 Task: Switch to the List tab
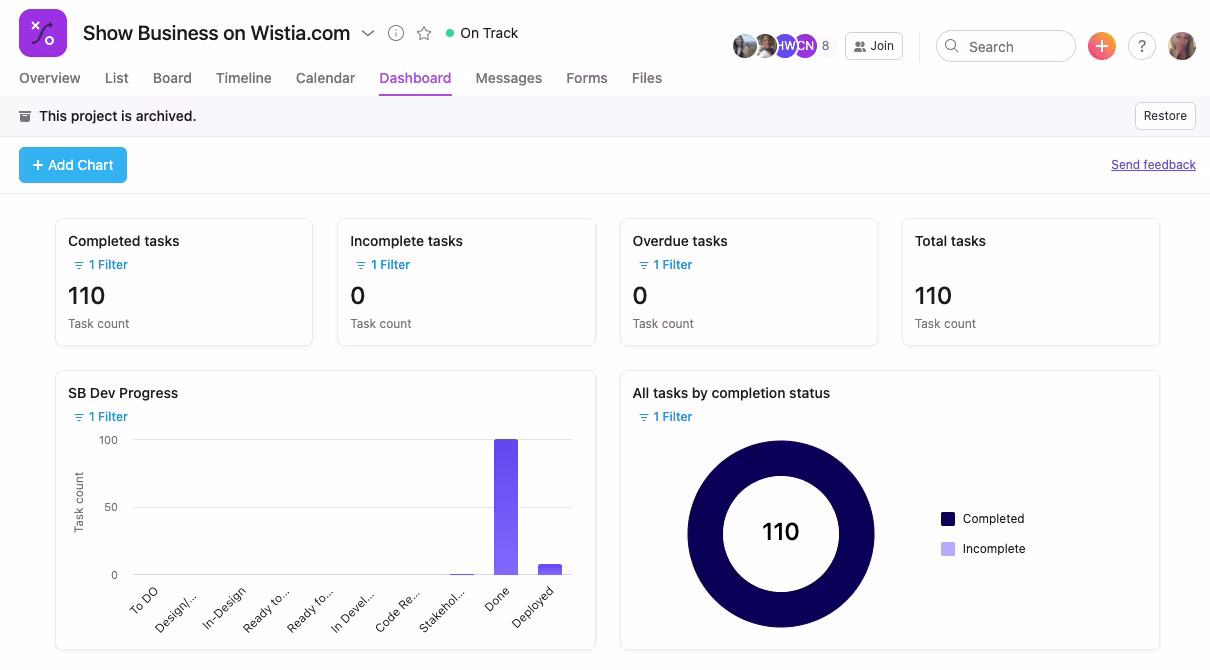point(117,78)
